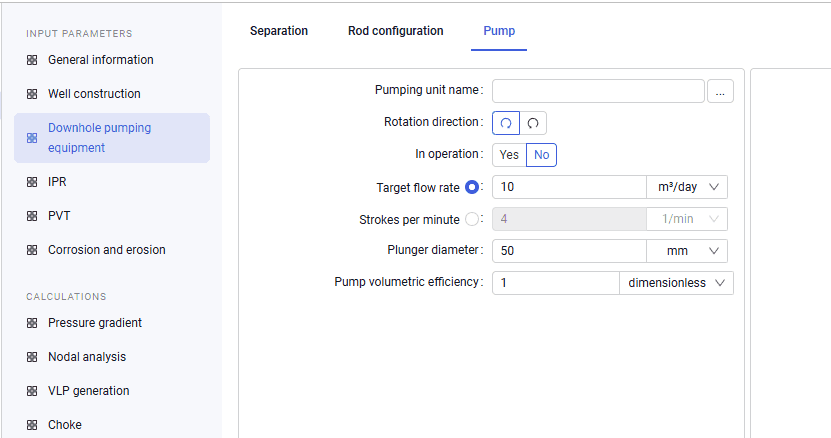Open the Pressure gradient calculation
The height and width of the screenshot is (438, 831).
(x=95, y=323)
